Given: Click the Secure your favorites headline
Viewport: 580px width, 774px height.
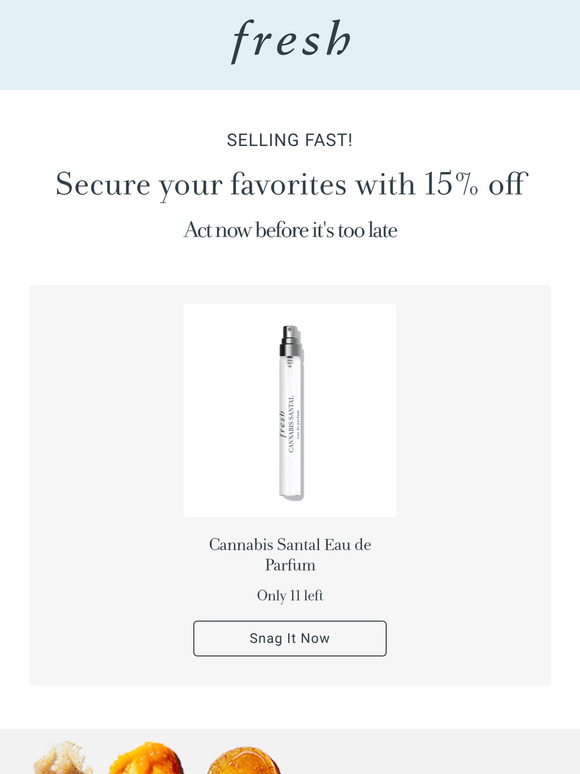Looking at the screenshot, I should pos(292,185).
